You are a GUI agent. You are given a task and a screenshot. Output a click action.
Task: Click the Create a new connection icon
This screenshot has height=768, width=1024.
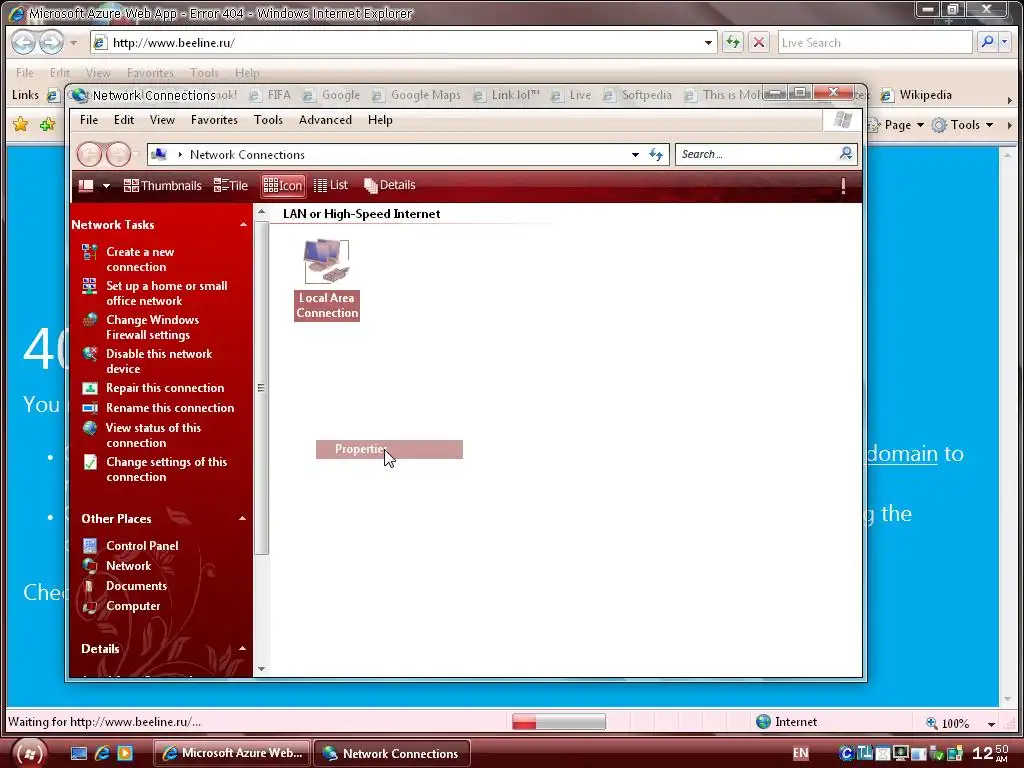(x=89, y=252)
